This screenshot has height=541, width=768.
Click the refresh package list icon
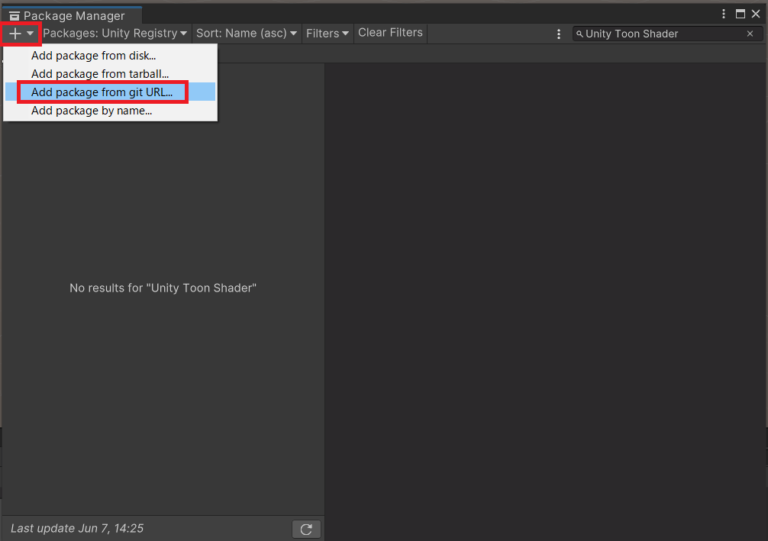(306, 529)
